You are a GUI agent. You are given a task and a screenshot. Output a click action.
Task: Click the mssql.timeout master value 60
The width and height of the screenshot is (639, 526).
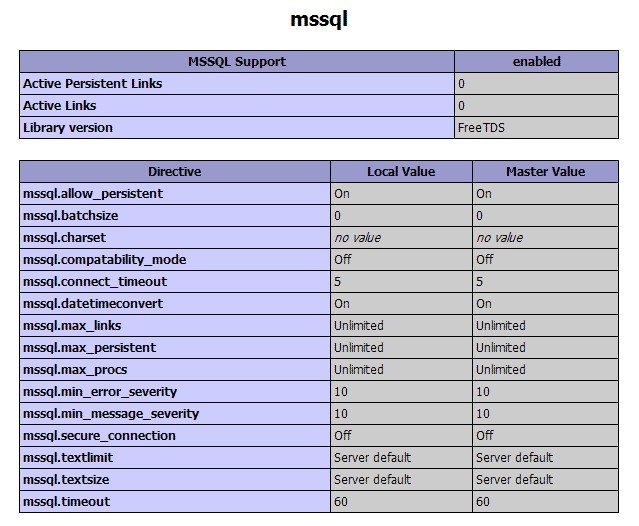(483, 502)
